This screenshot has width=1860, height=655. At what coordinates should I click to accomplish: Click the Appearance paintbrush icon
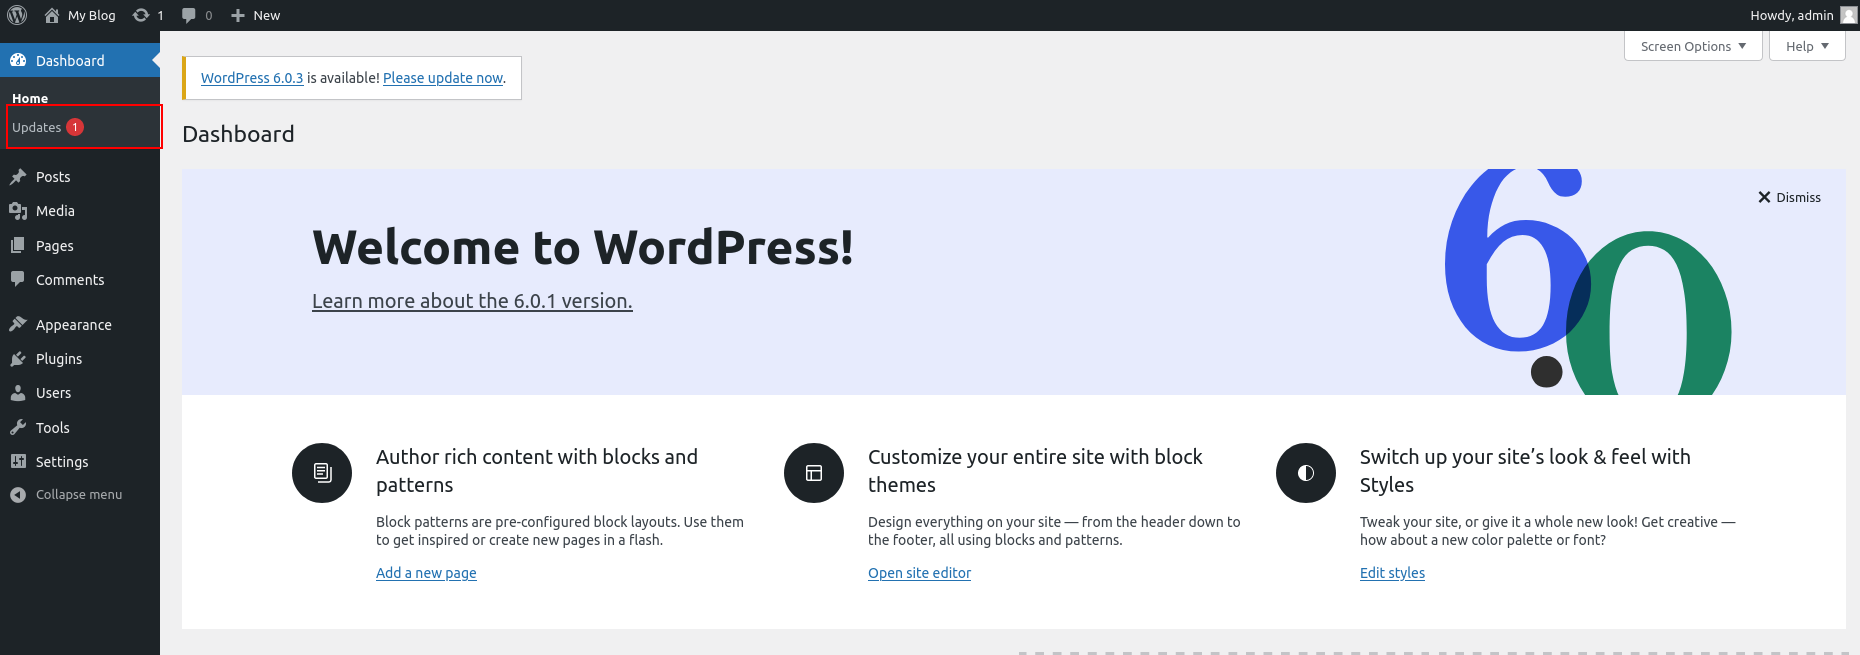point(18,324)
